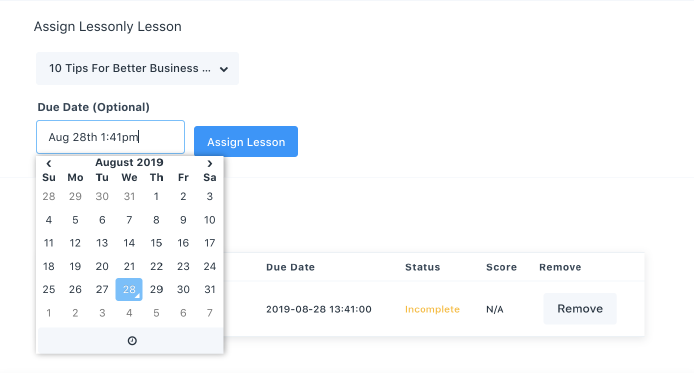The image size is (694, 373).
Task: Go to previous month in calendar
Action: tap(49, 163)
